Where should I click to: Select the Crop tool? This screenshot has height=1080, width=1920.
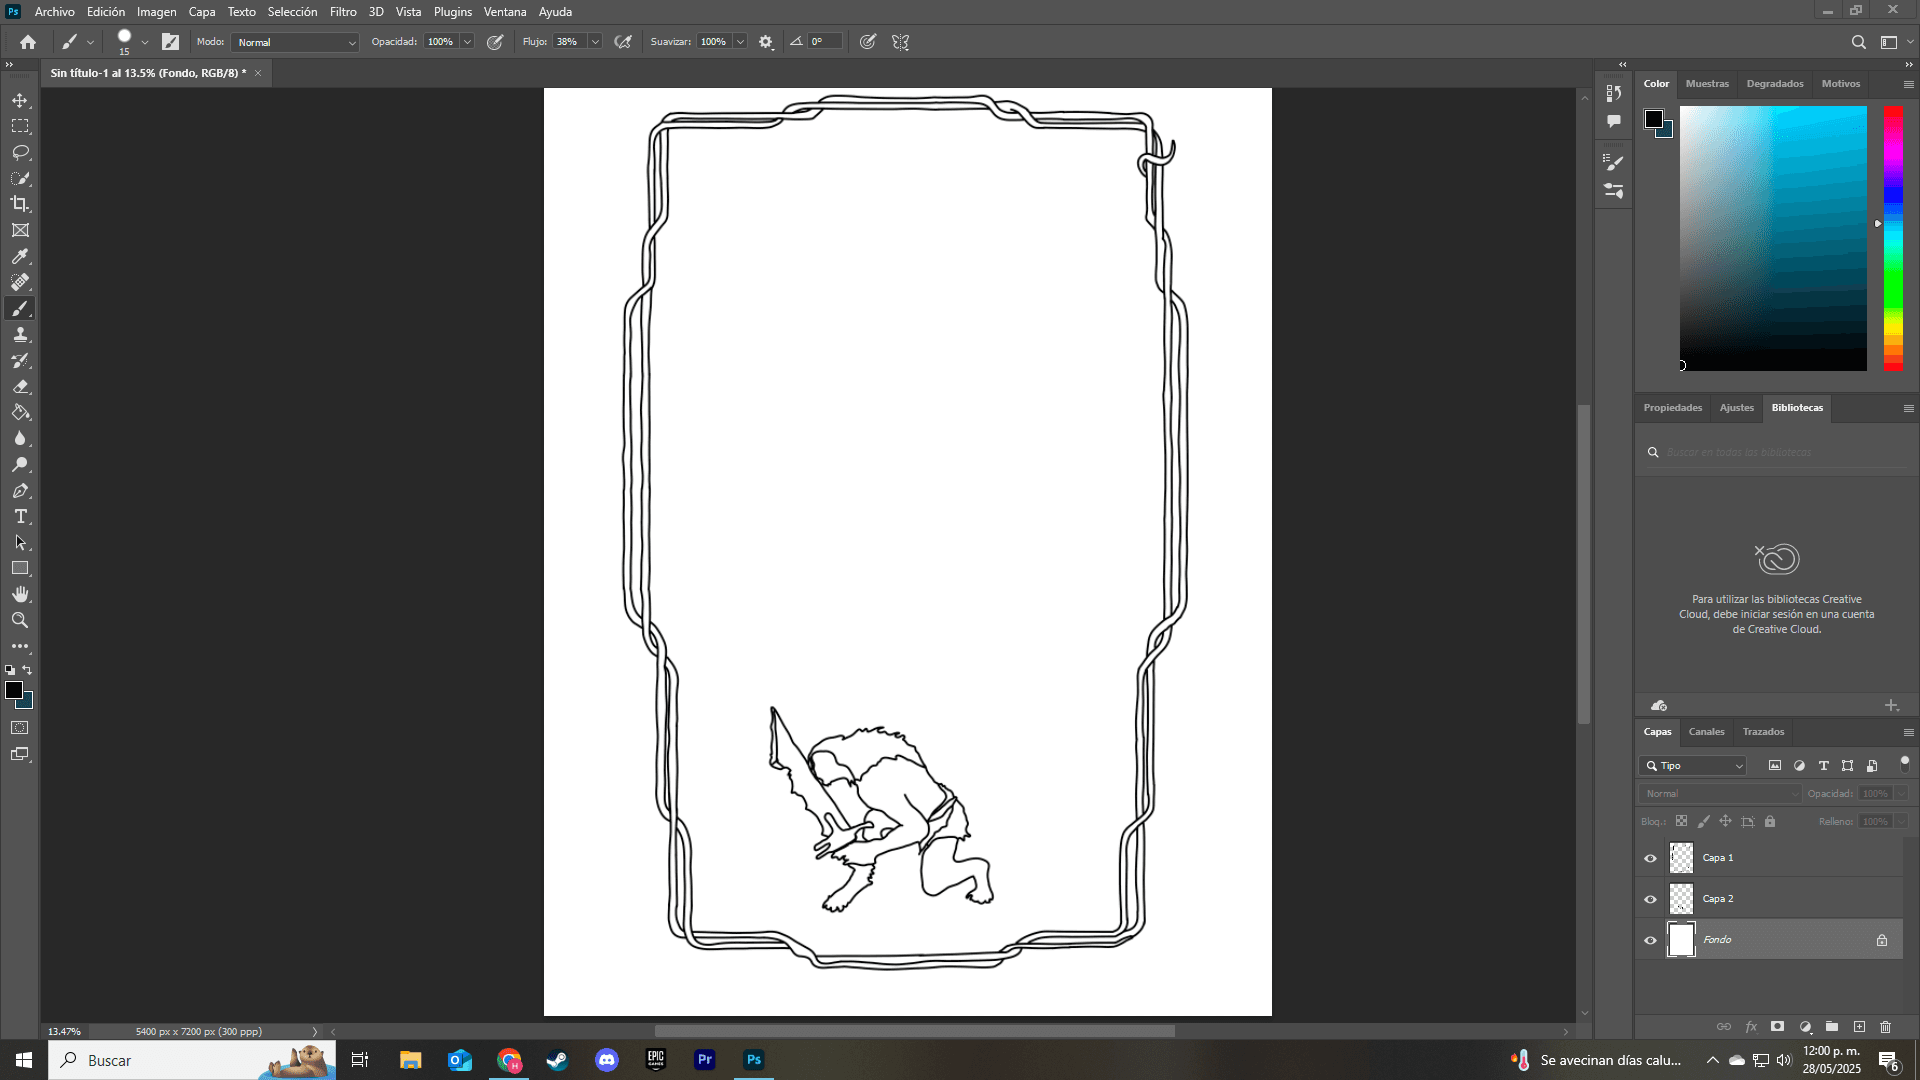tap(20, 204)
